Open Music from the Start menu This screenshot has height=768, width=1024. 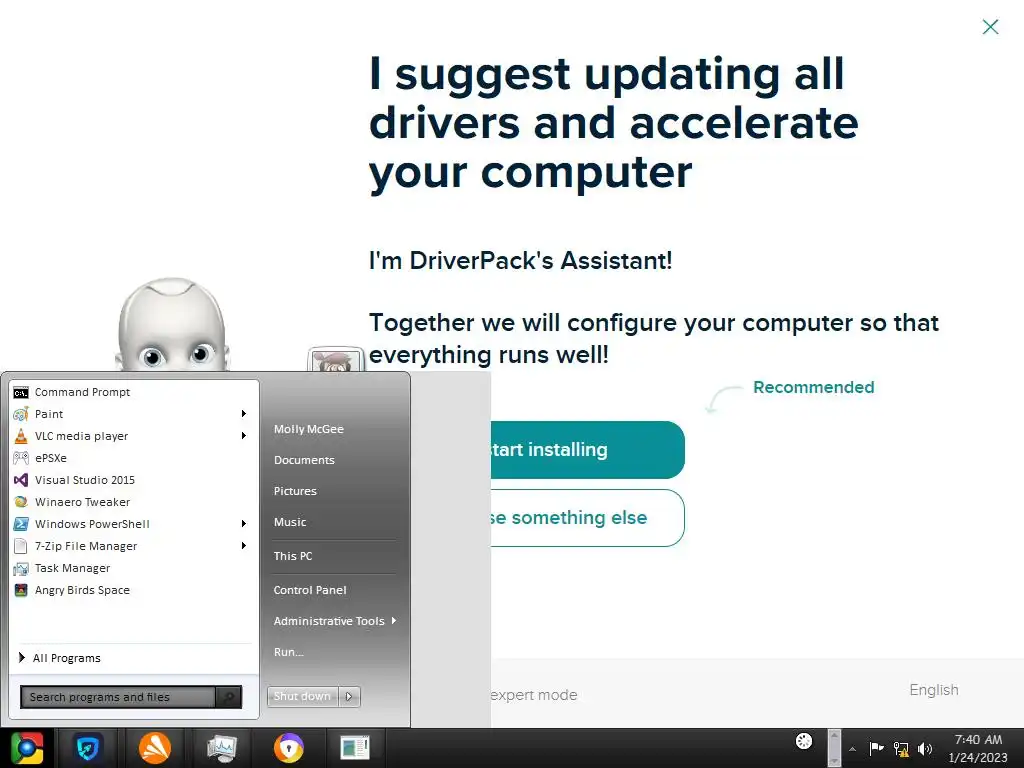coord(289,522)
